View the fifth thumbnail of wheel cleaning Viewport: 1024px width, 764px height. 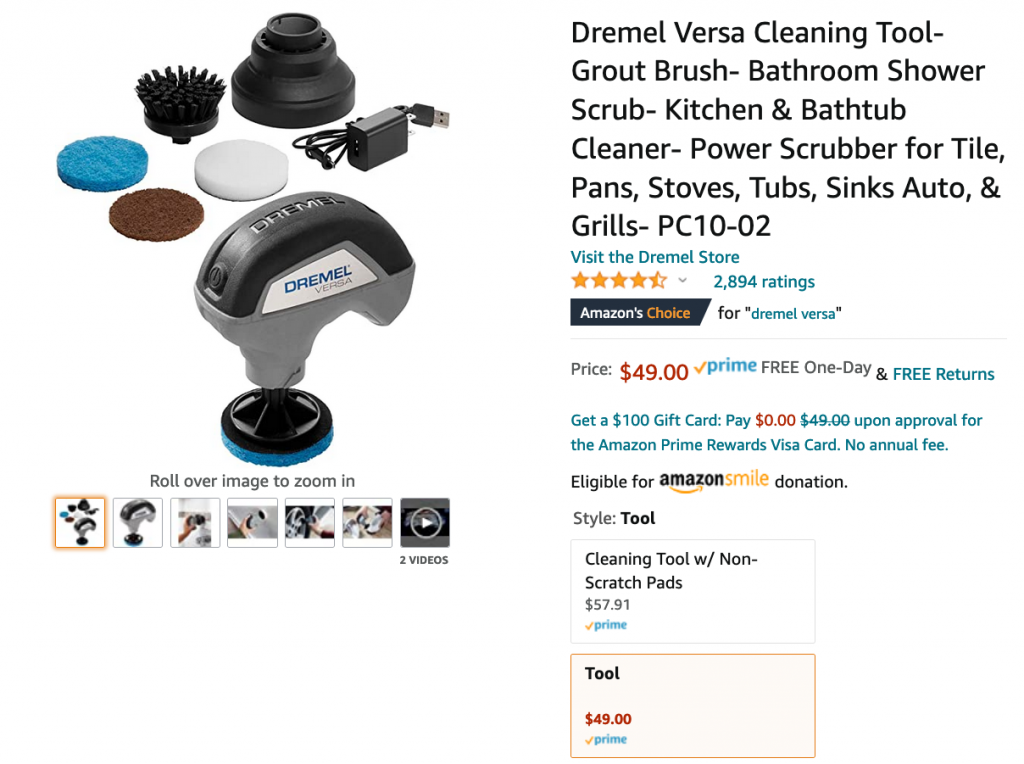tap(310, 522)
